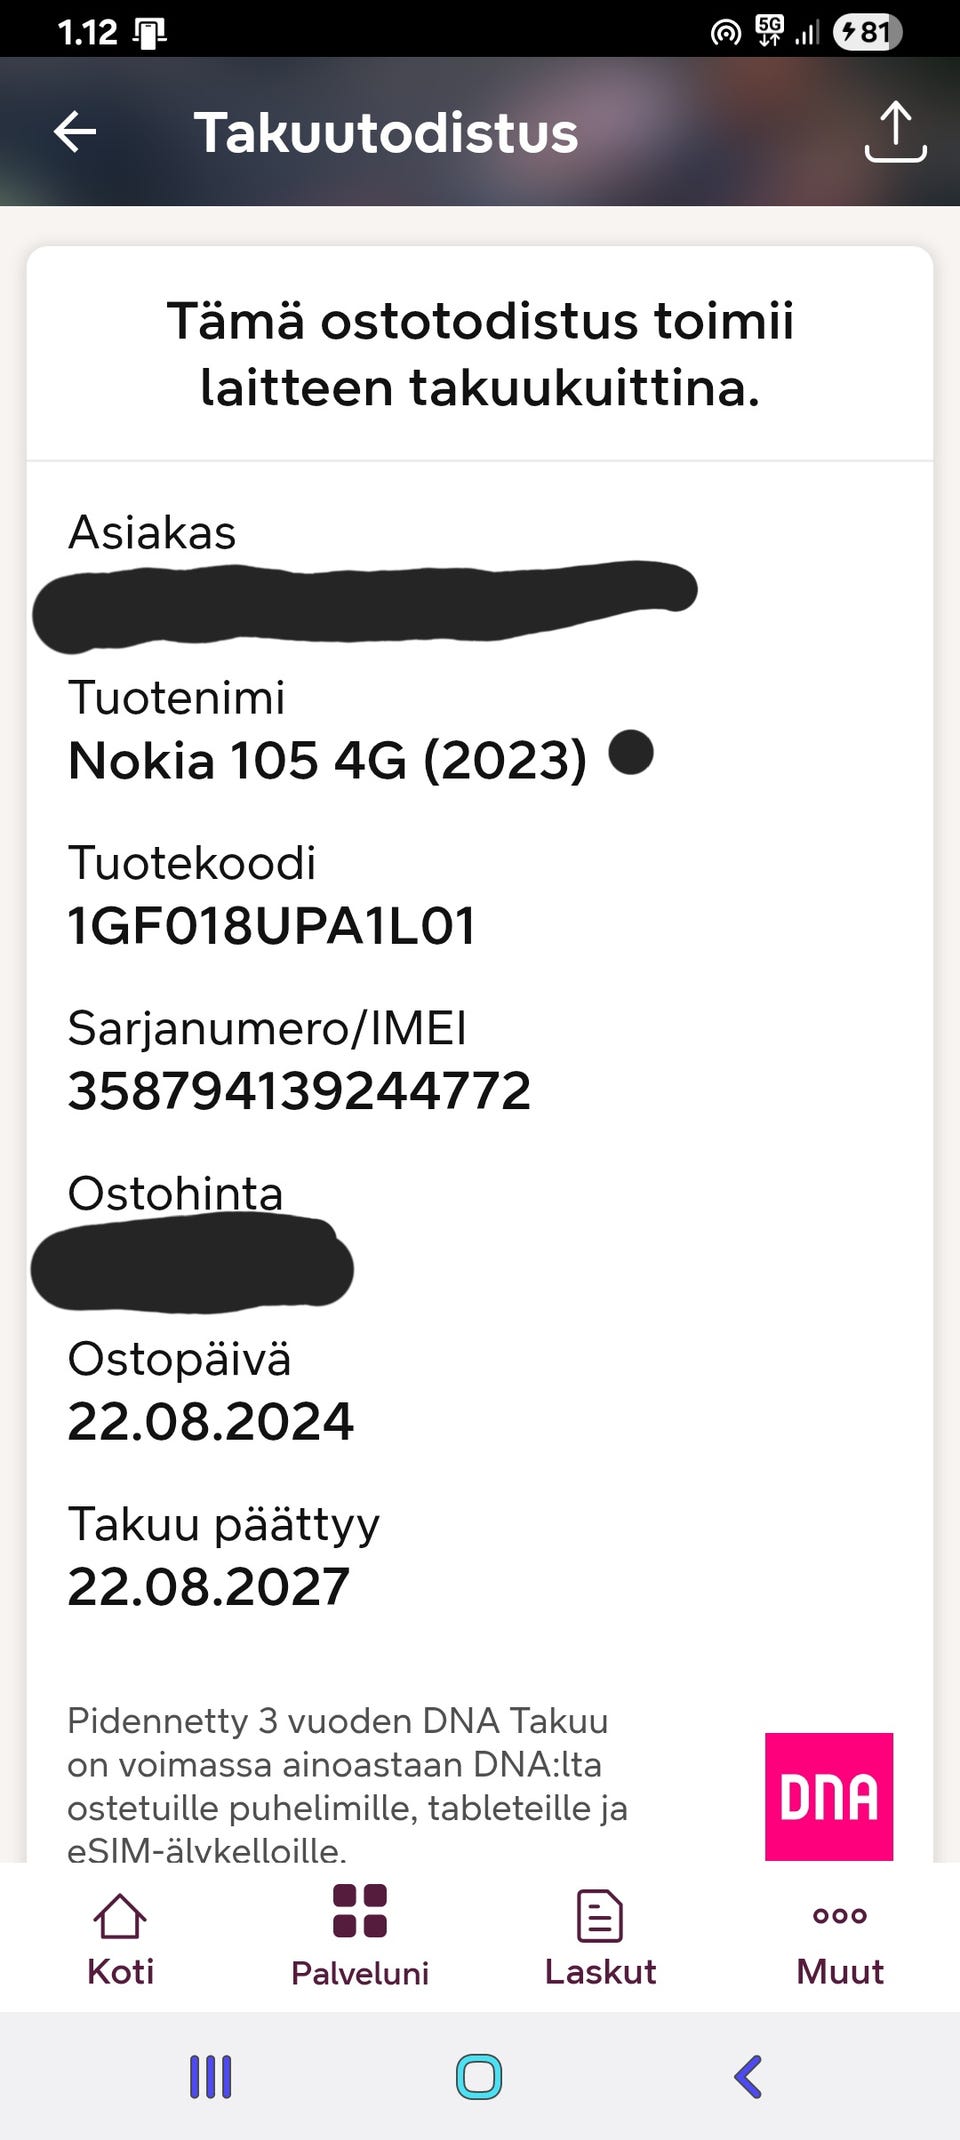This screenshot has width=960, height=2140.
Task: Tap the share/export icon
Action: coord(894,131)
